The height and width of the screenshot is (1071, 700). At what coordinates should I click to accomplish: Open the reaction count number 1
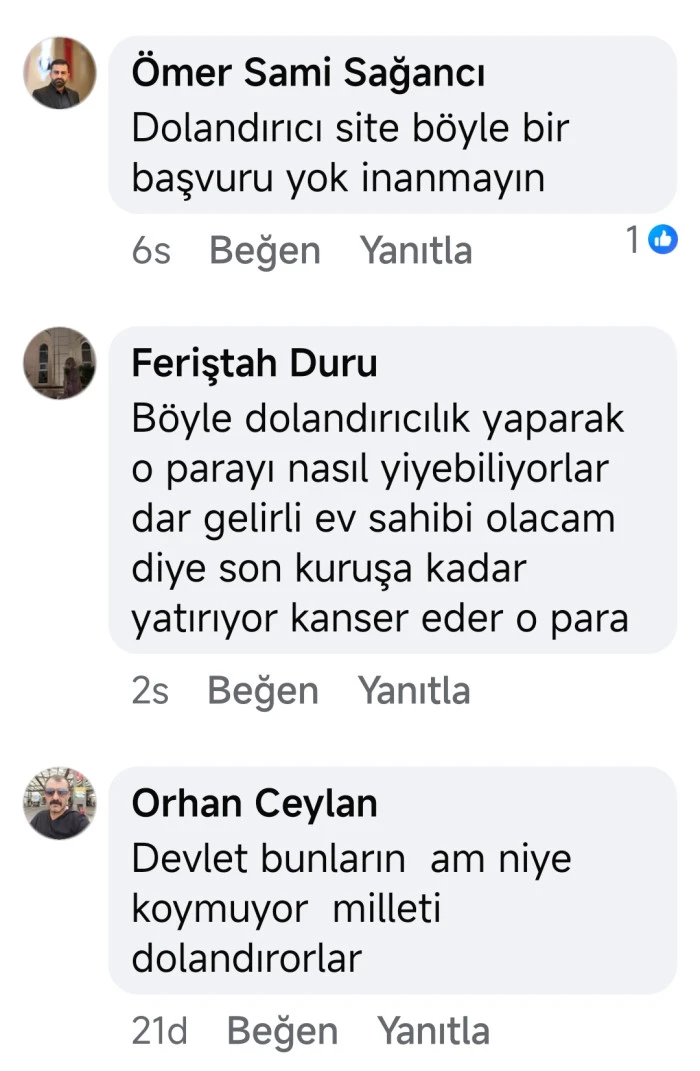click(633, 240)
